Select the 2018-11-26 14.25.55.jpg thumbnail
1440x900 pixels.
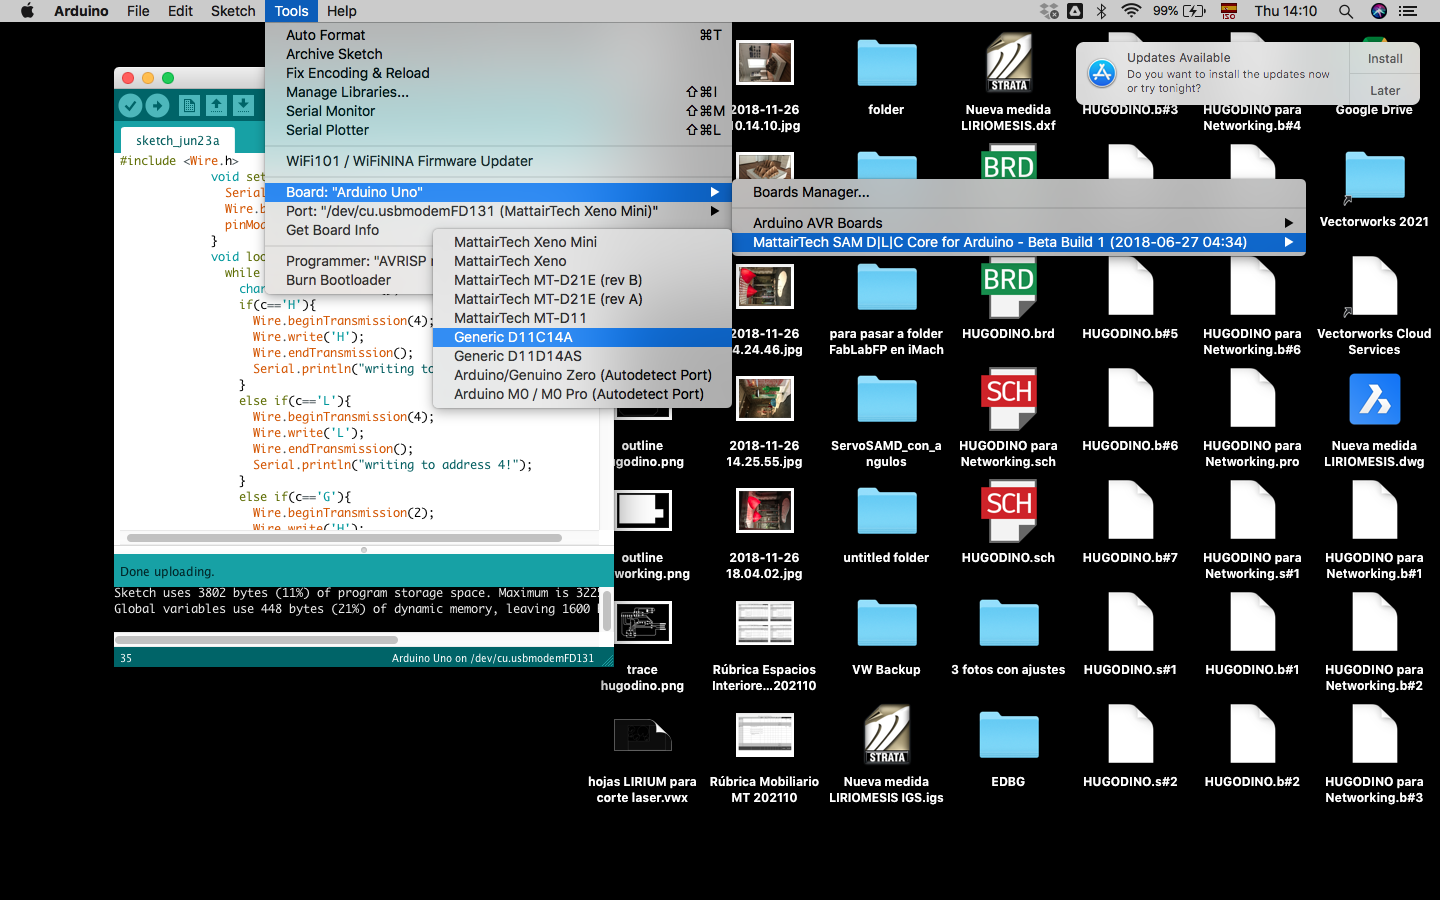(764, 399)
